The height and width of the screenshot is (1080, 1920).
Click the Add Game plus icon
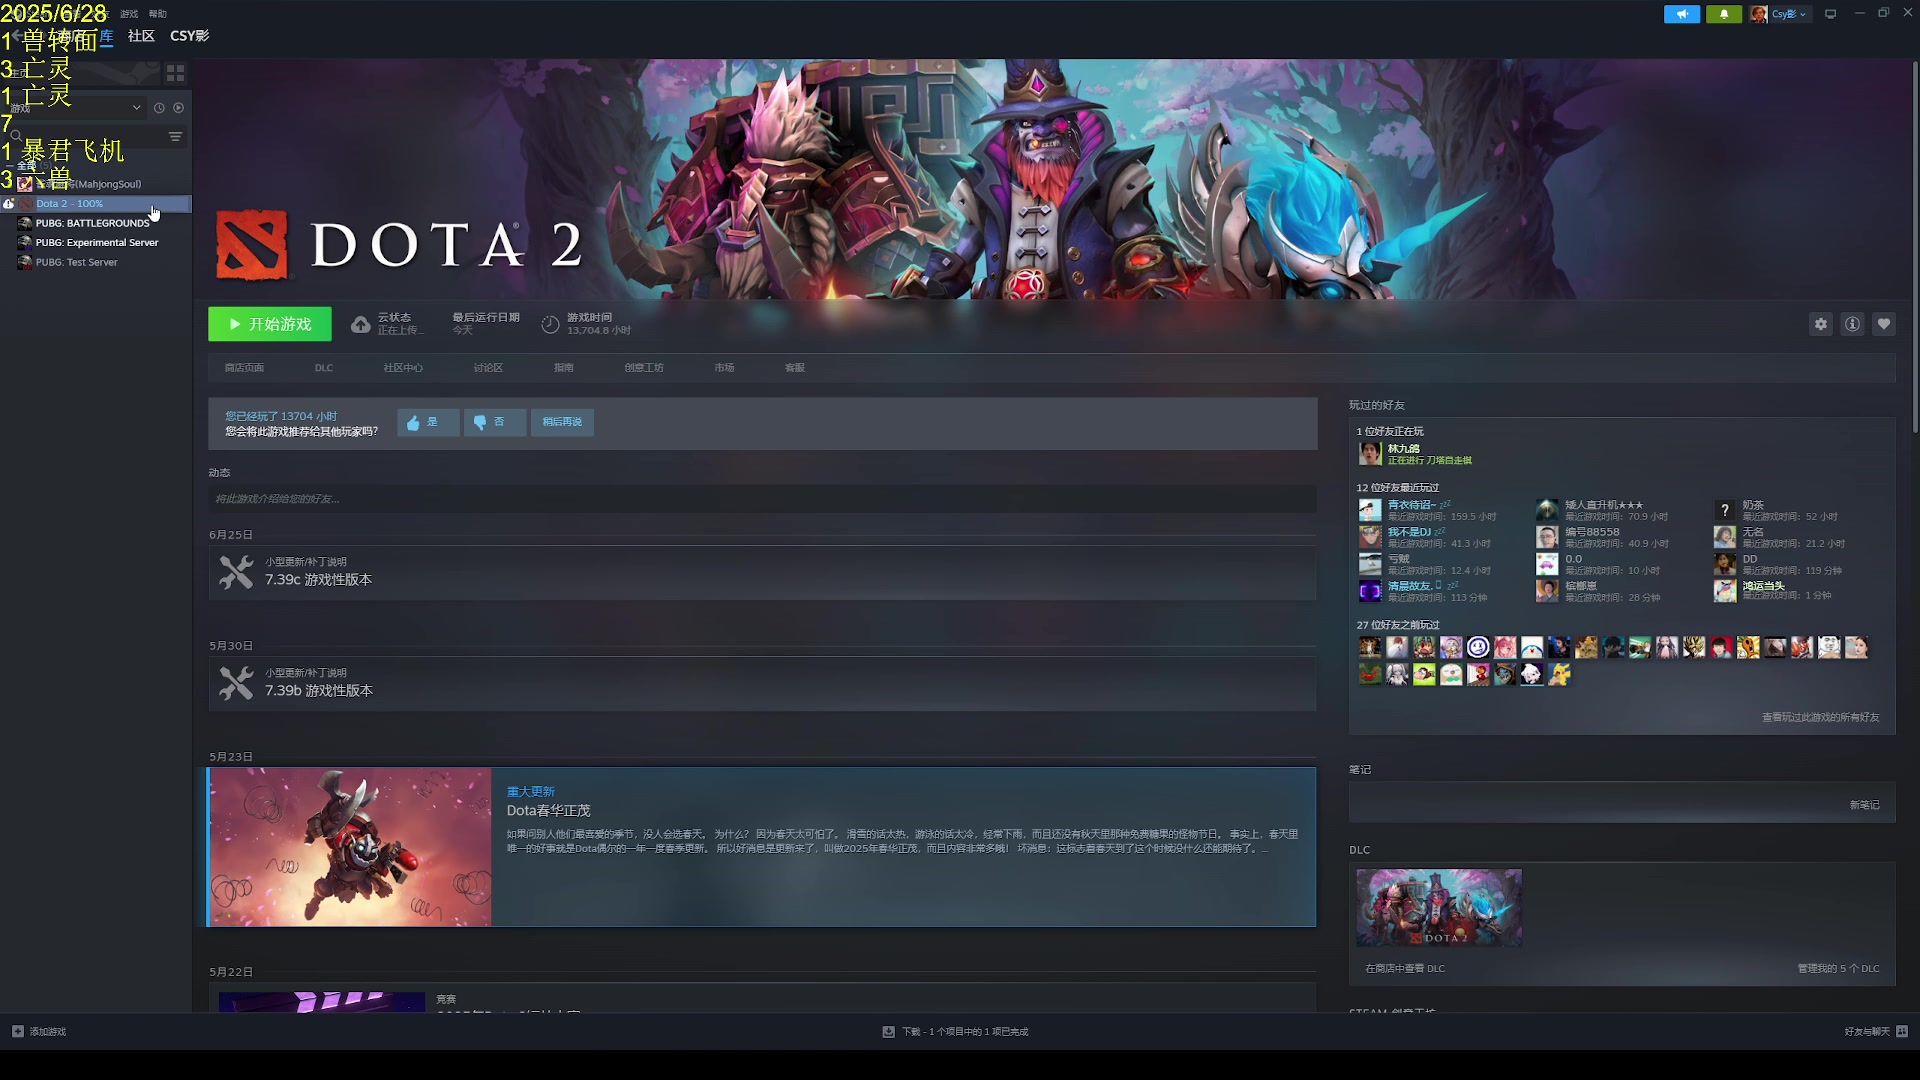click(17, 1031)
